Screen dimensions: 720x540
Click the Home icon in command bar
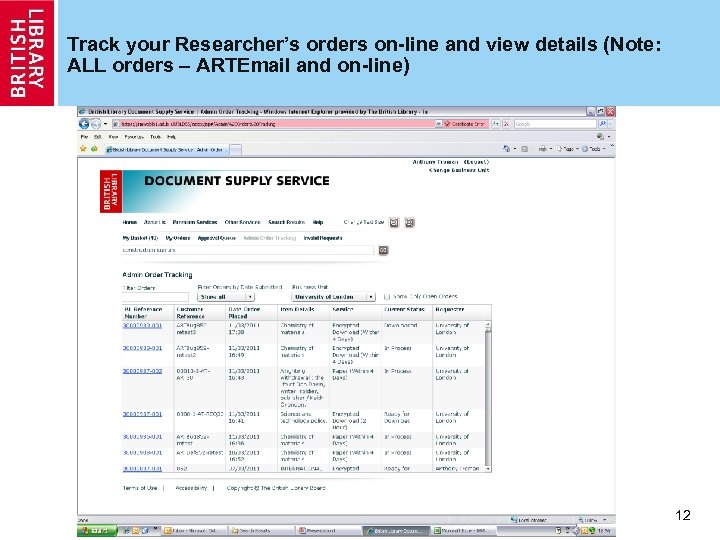click(x=506, y=149)
